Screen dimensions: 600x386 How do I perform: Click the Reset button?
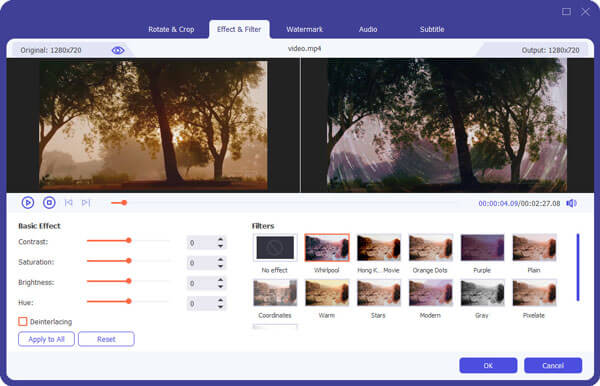point(106,339)
